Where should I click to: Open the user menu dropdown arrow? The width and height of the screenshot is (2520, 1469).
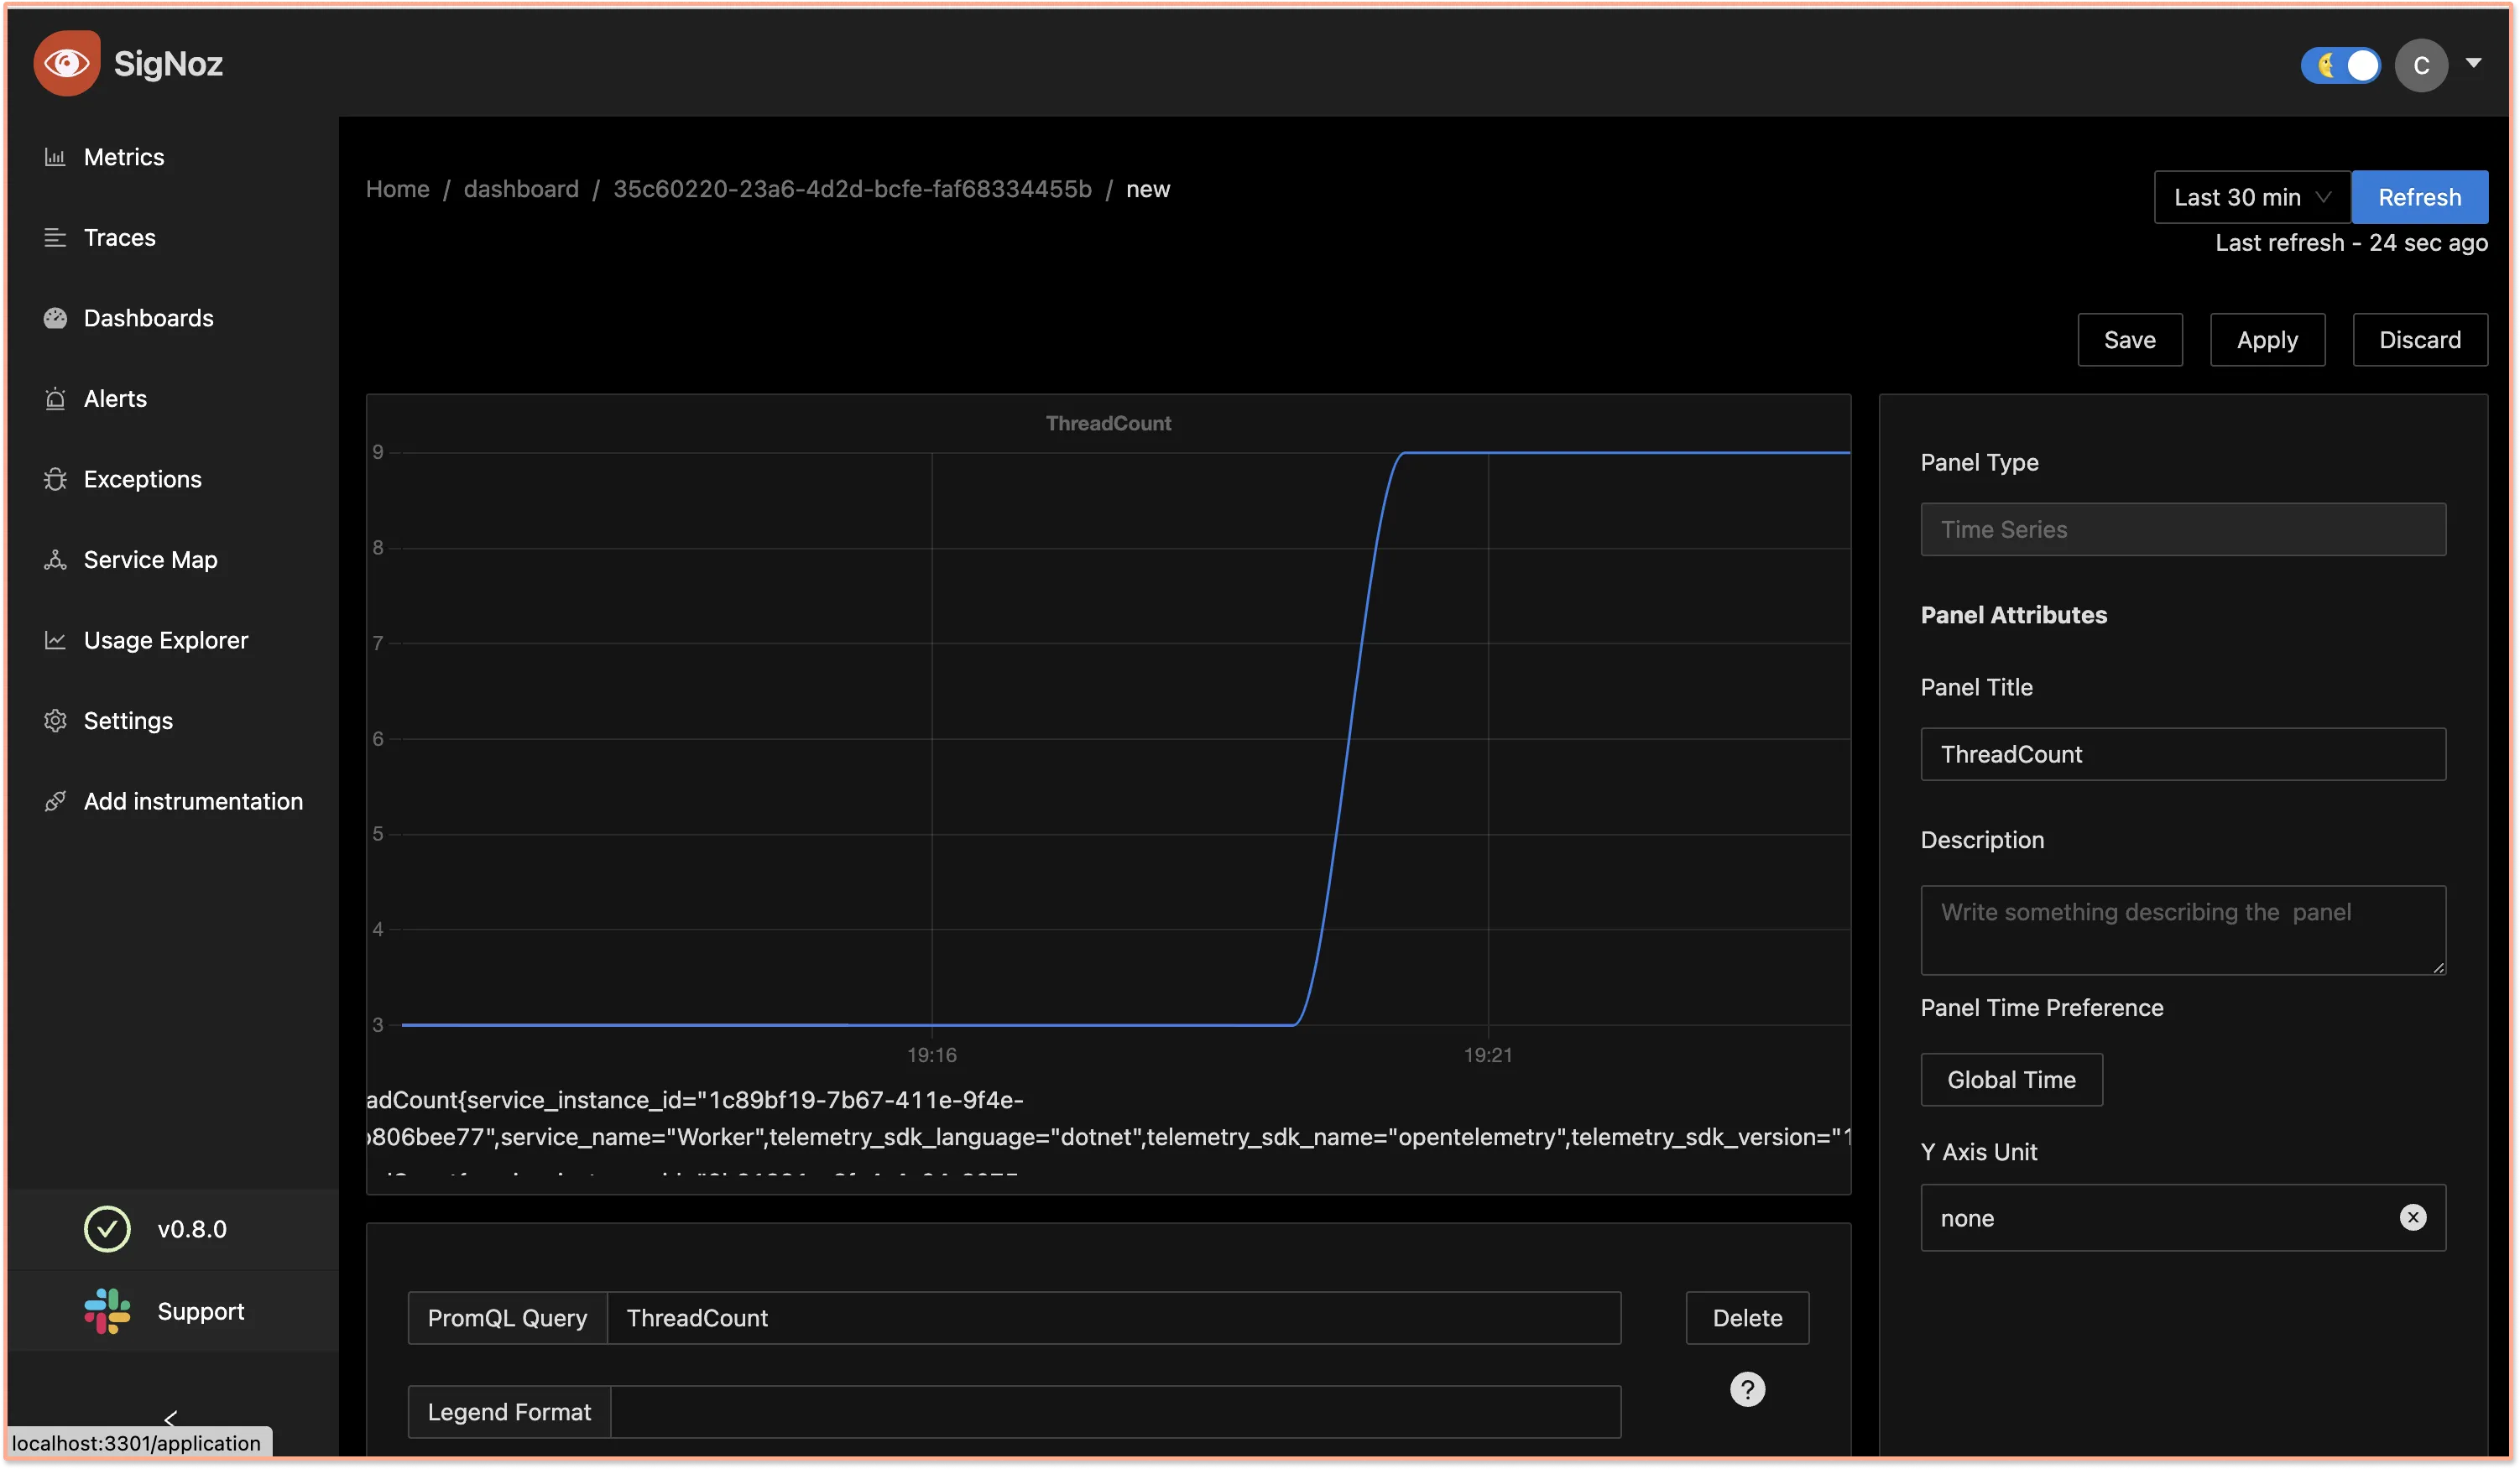(x=2473, y=63)
